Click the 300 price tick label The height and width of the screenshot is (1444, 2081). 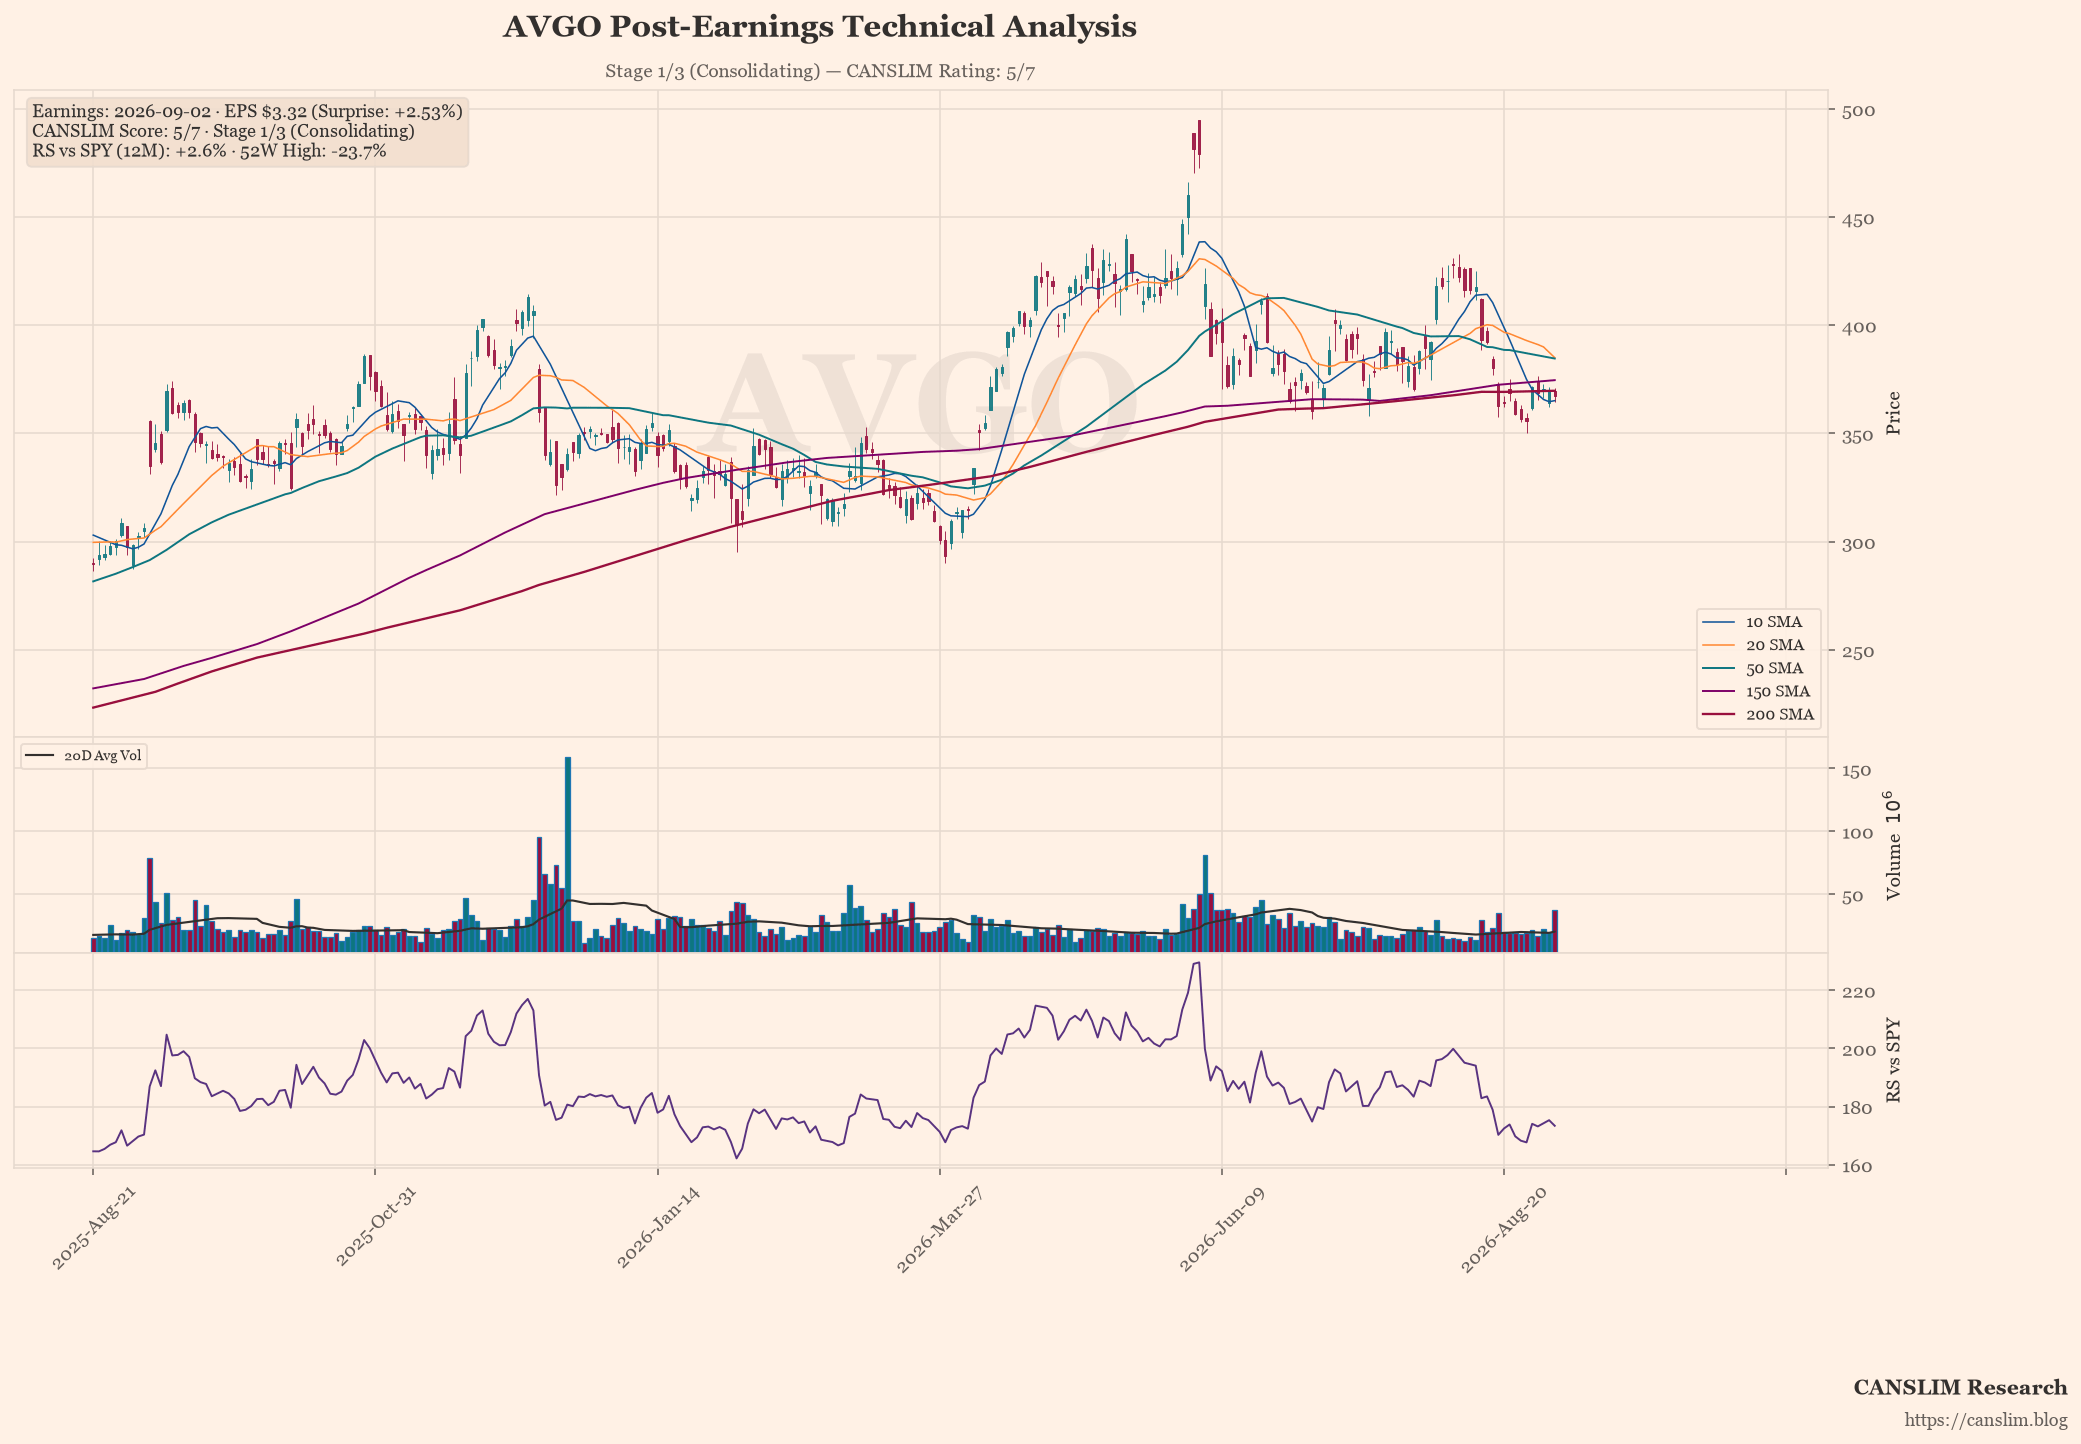tap(1857, 543)
